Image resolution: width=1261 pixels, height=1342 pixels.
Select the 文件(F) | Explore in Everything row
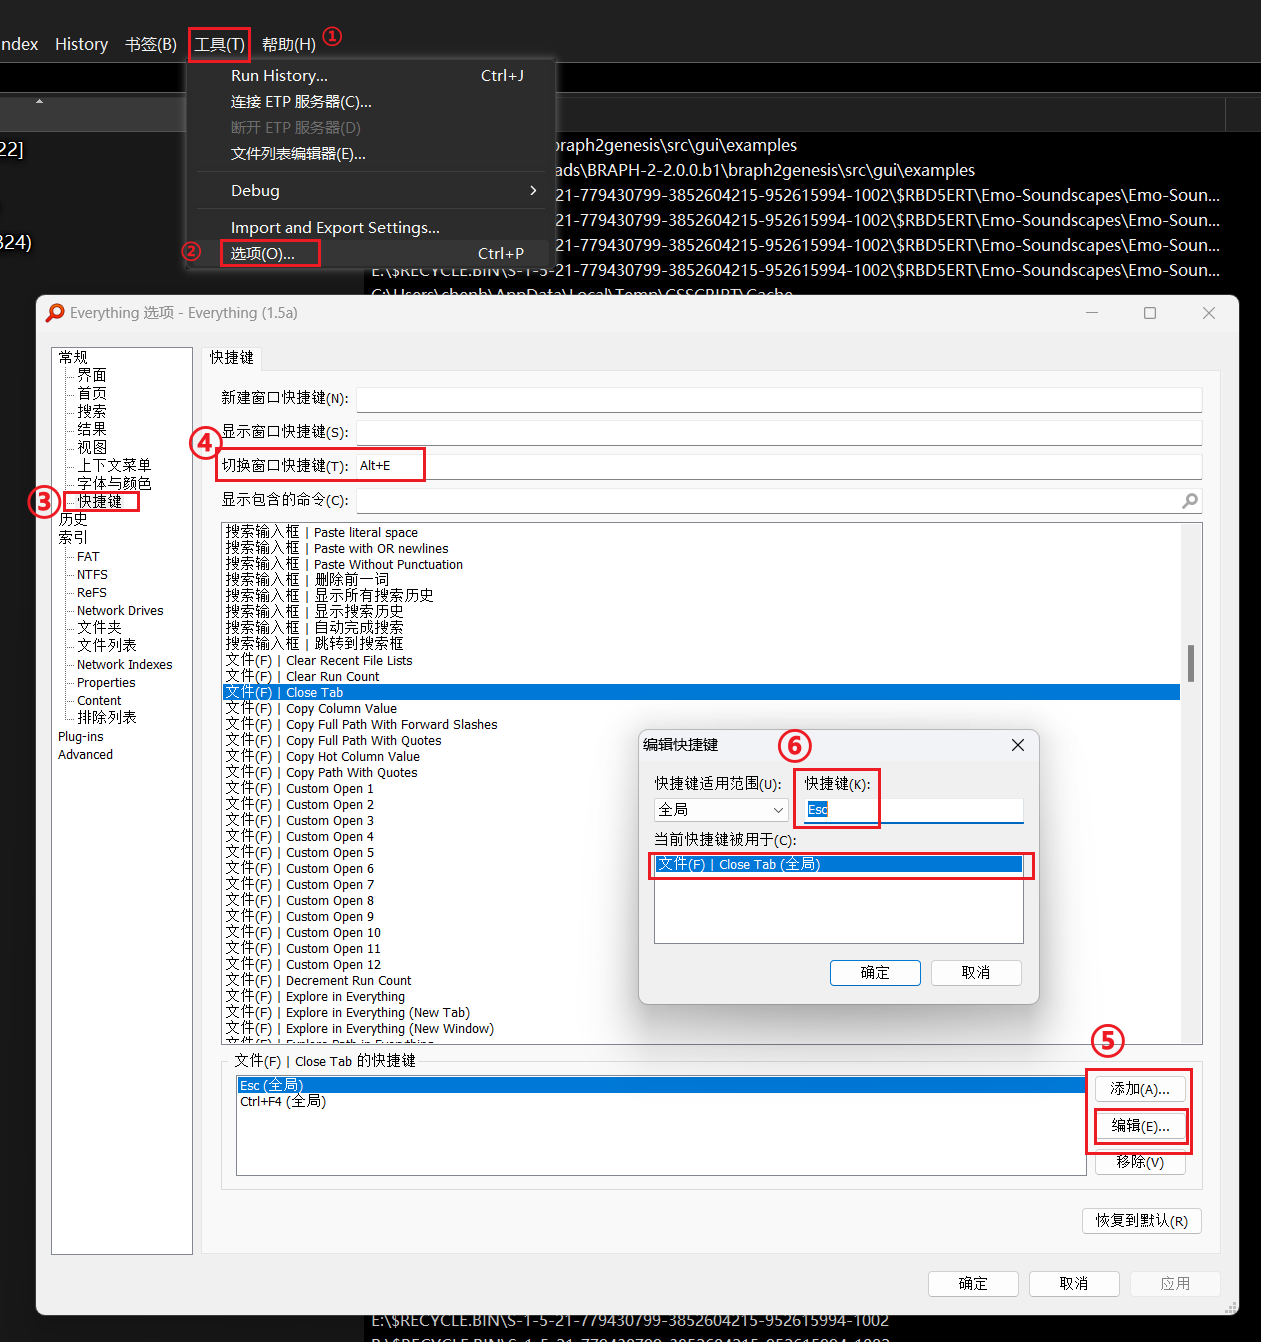[x=701, y=997]
